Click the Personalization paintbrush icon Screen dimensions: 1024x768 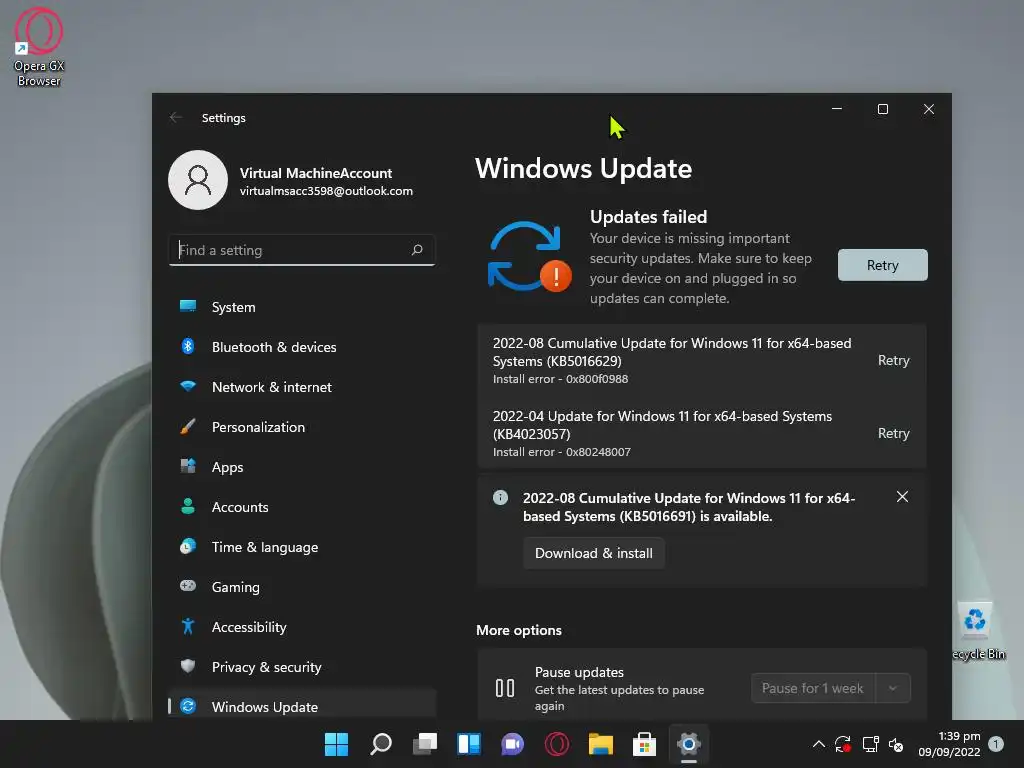188,426
